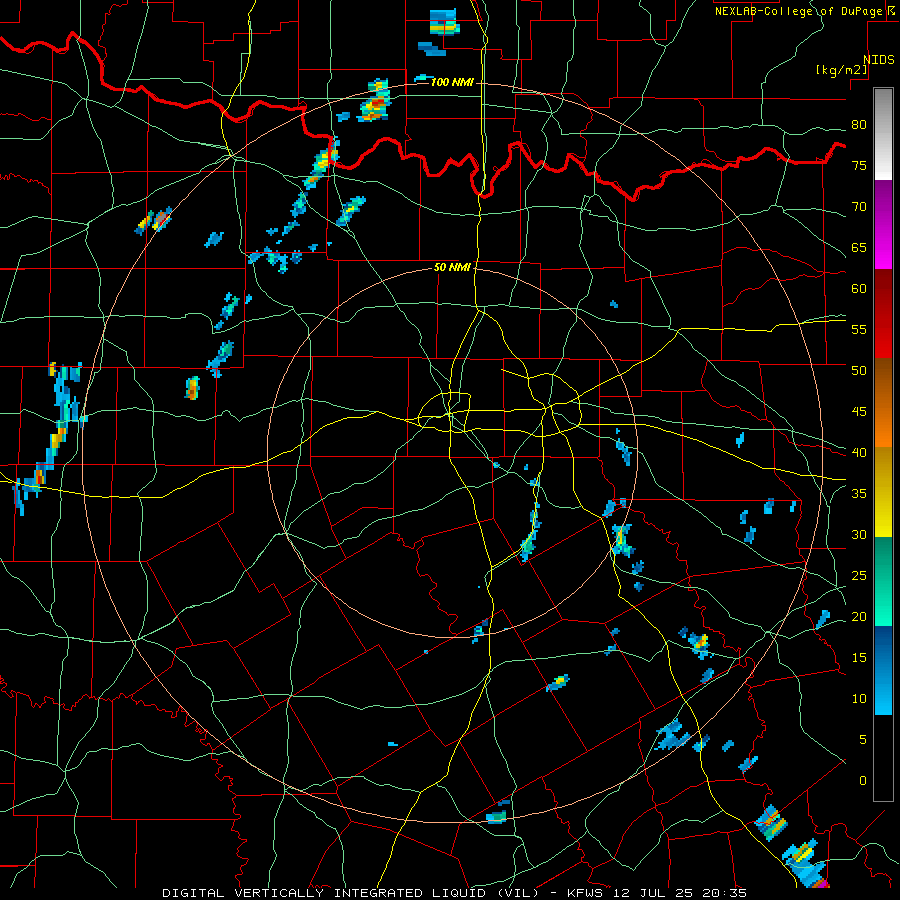Viewport: 900px width, 900px height.
Task: Click the legend value 10
Action: pyautogui.click(x=859, y=699)
